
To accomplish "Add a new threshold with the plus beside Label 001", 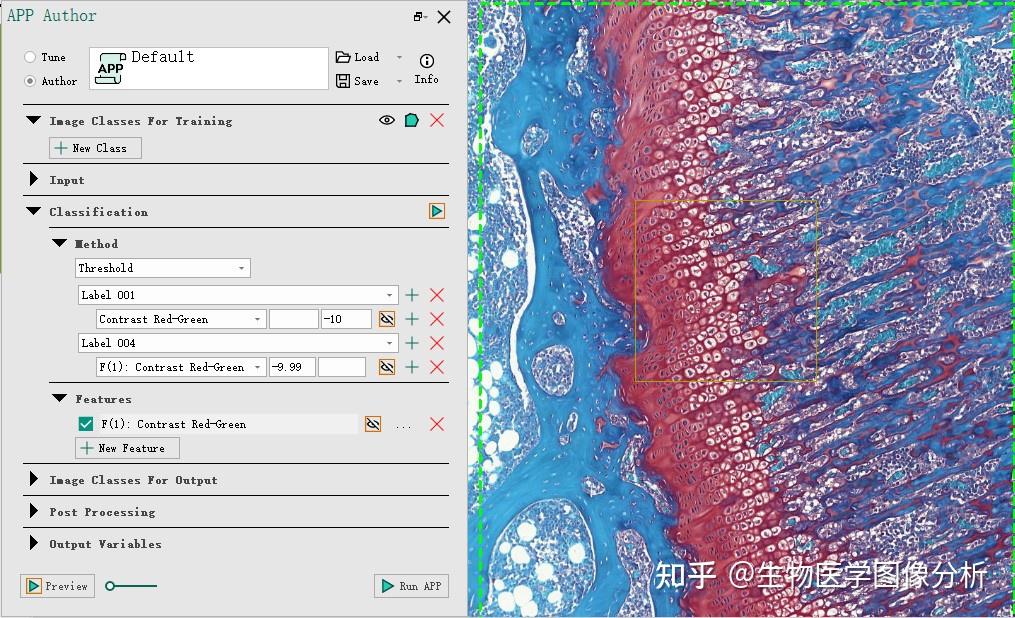I will [411, 294].
